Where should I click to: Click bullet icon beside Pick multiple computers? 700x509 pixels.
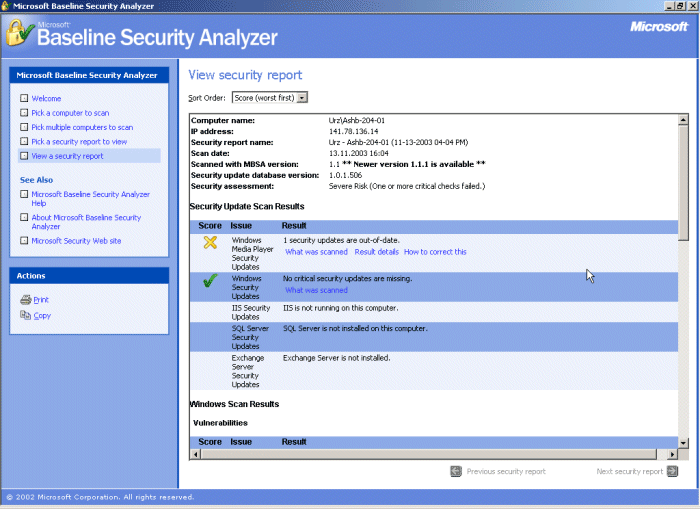click(x=24, y=127)
